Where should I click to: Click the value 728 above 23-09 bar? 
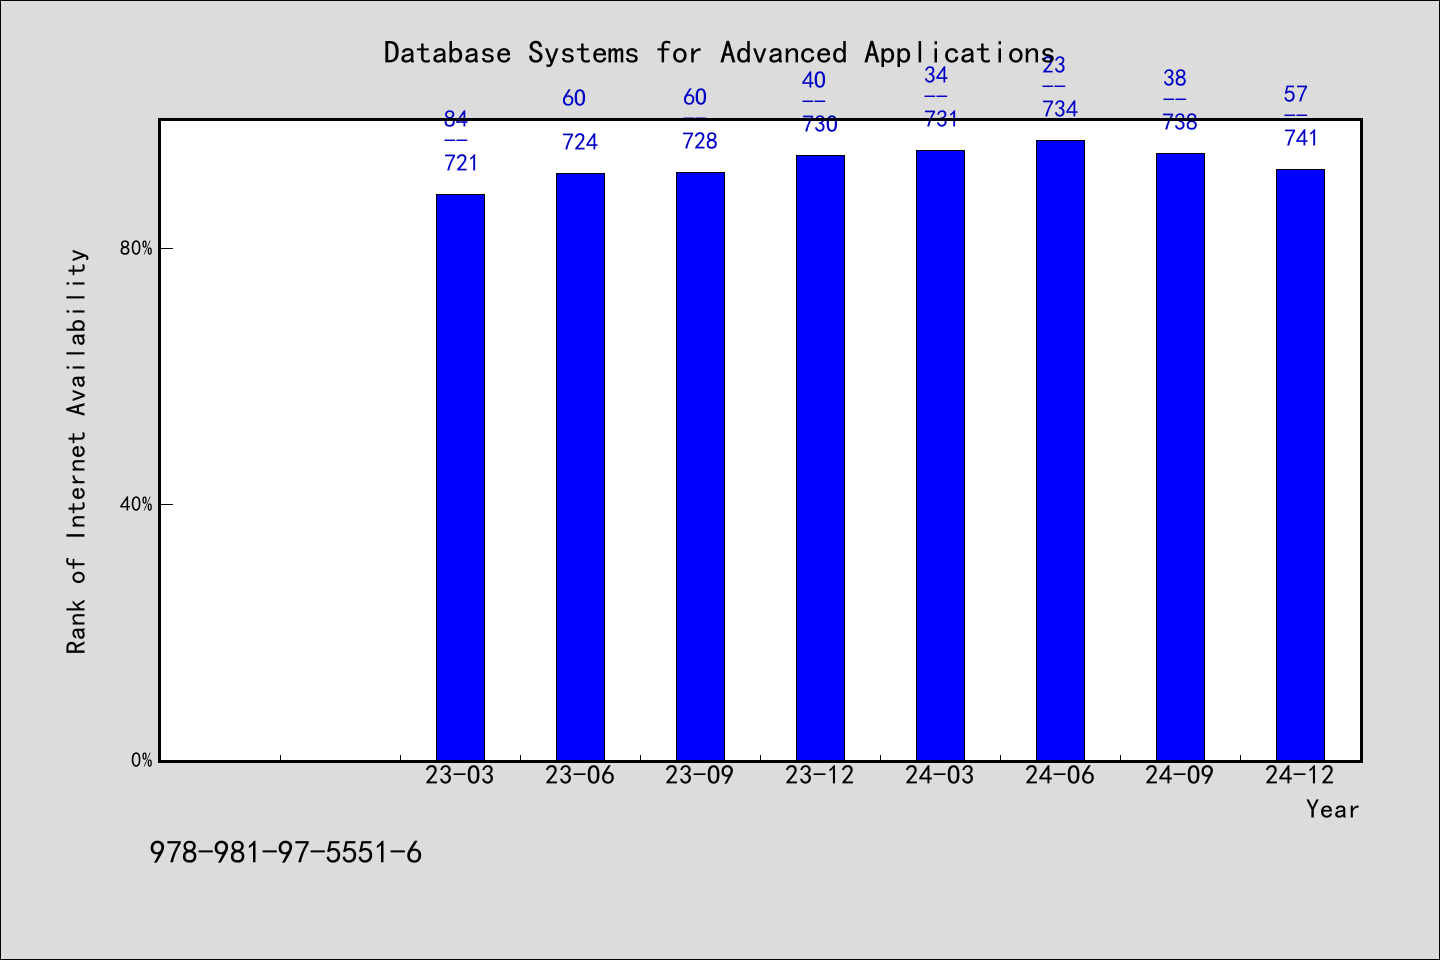coord(700,141)
